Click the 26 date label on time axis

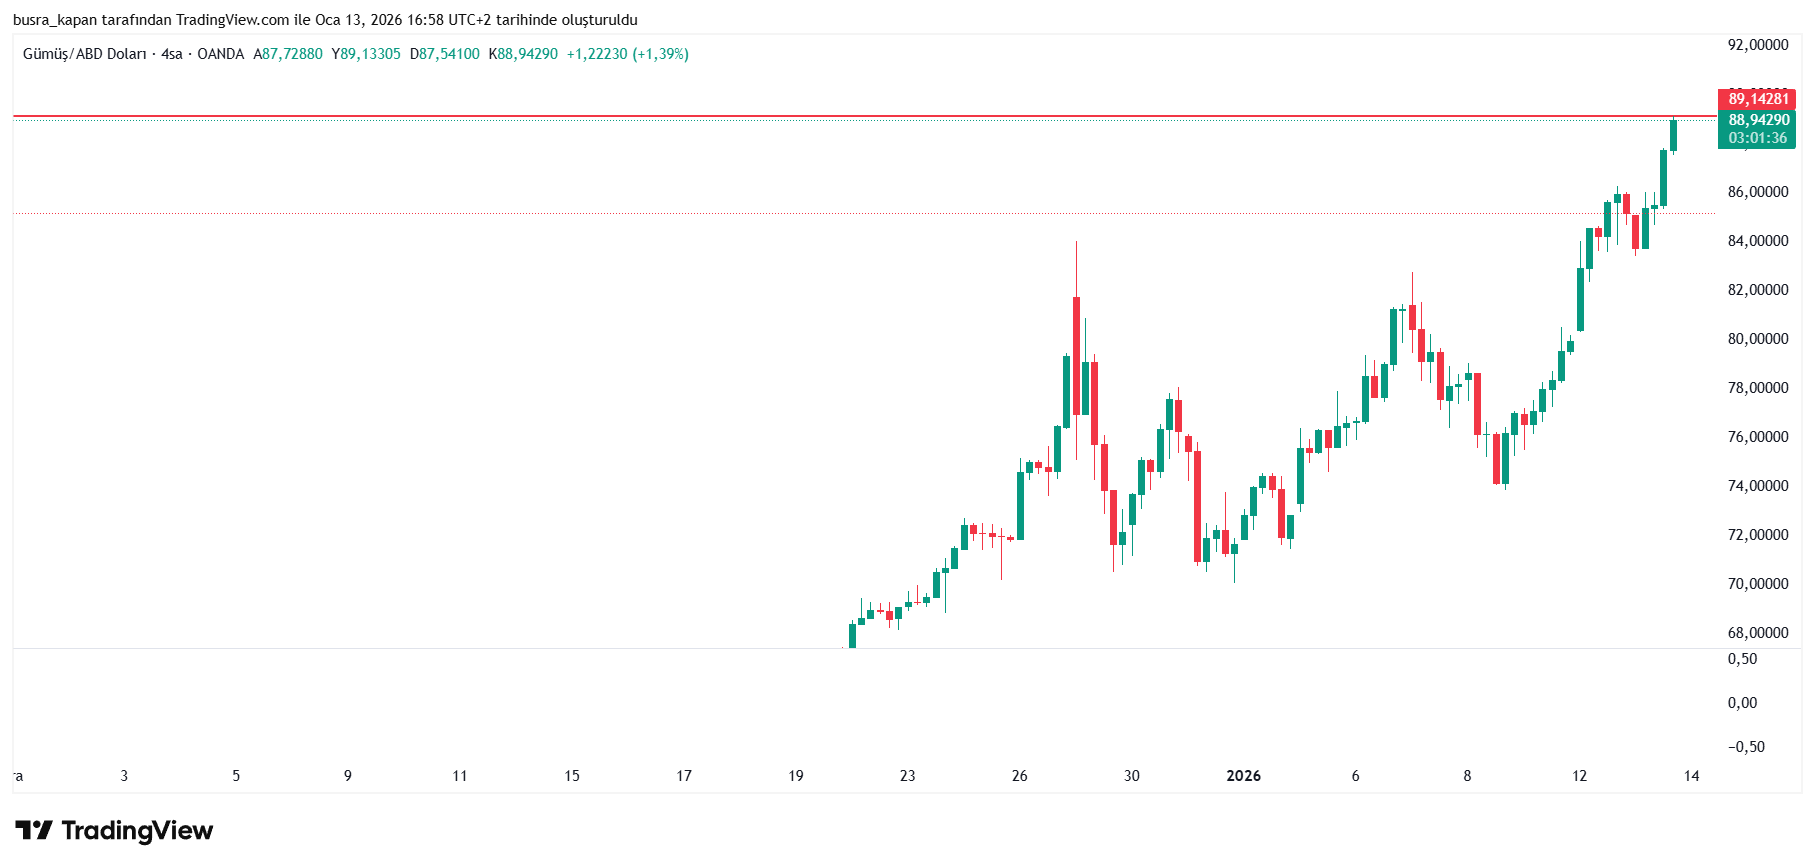(1019, 776)
